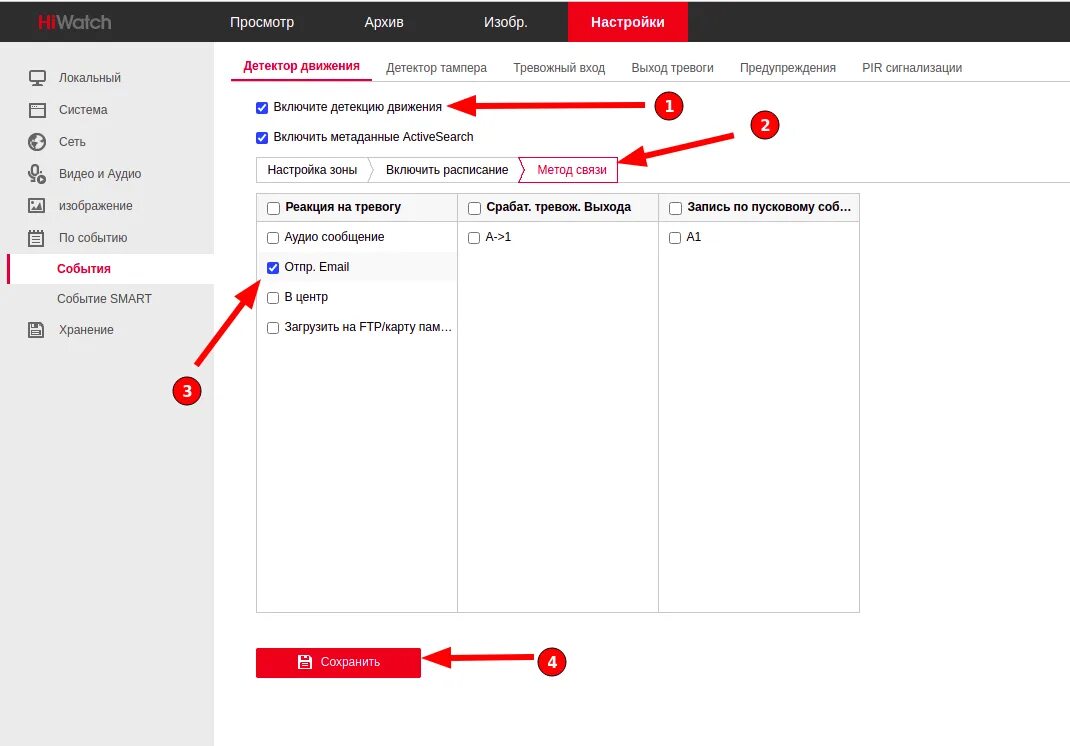Tick the A->1 alarm output checkbox
Screen dimensions: 1070x746
474,238
